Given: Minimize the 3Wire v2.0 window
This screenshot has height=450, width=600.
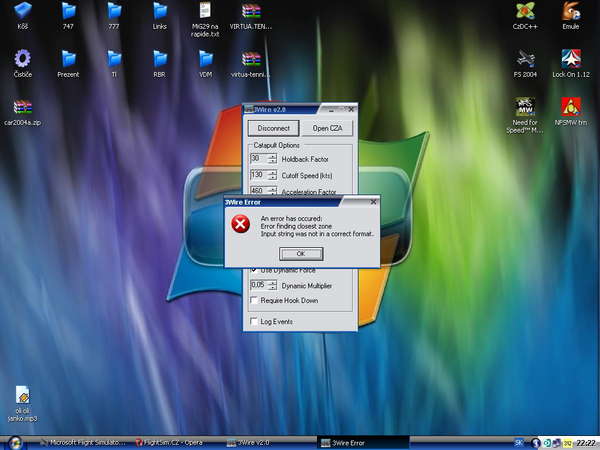Looking at the screenshot, I should click(331, 109).
